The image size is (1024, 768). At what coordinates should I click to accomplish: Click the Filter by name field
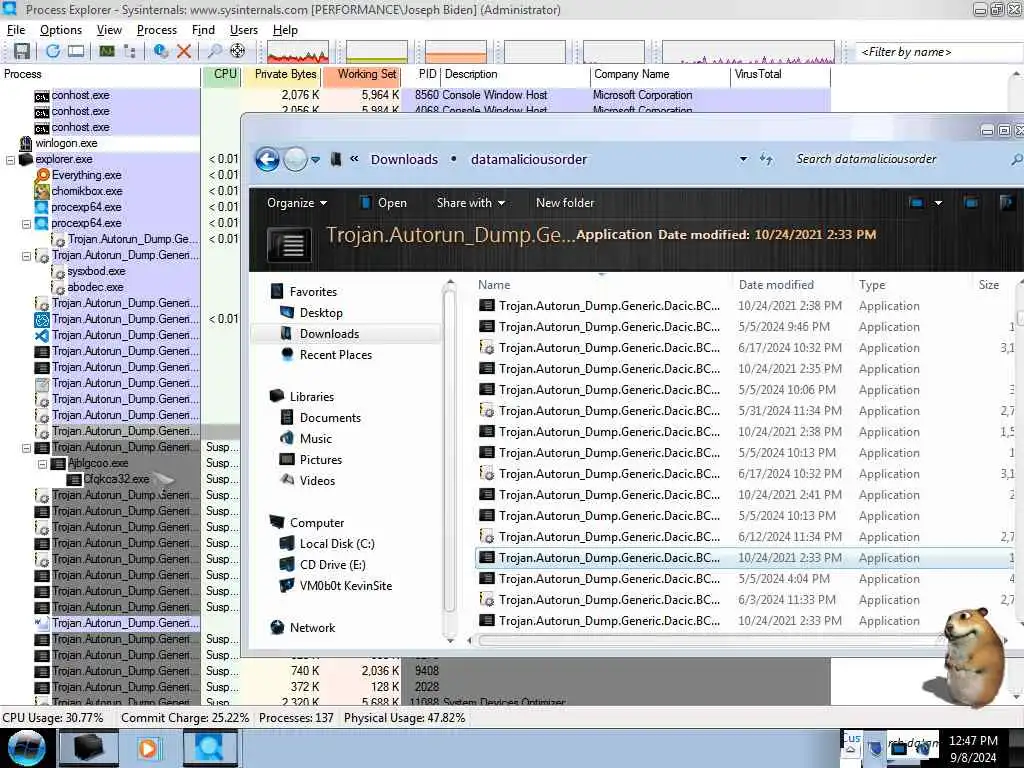pyautogui.click(x=938, y=52)
